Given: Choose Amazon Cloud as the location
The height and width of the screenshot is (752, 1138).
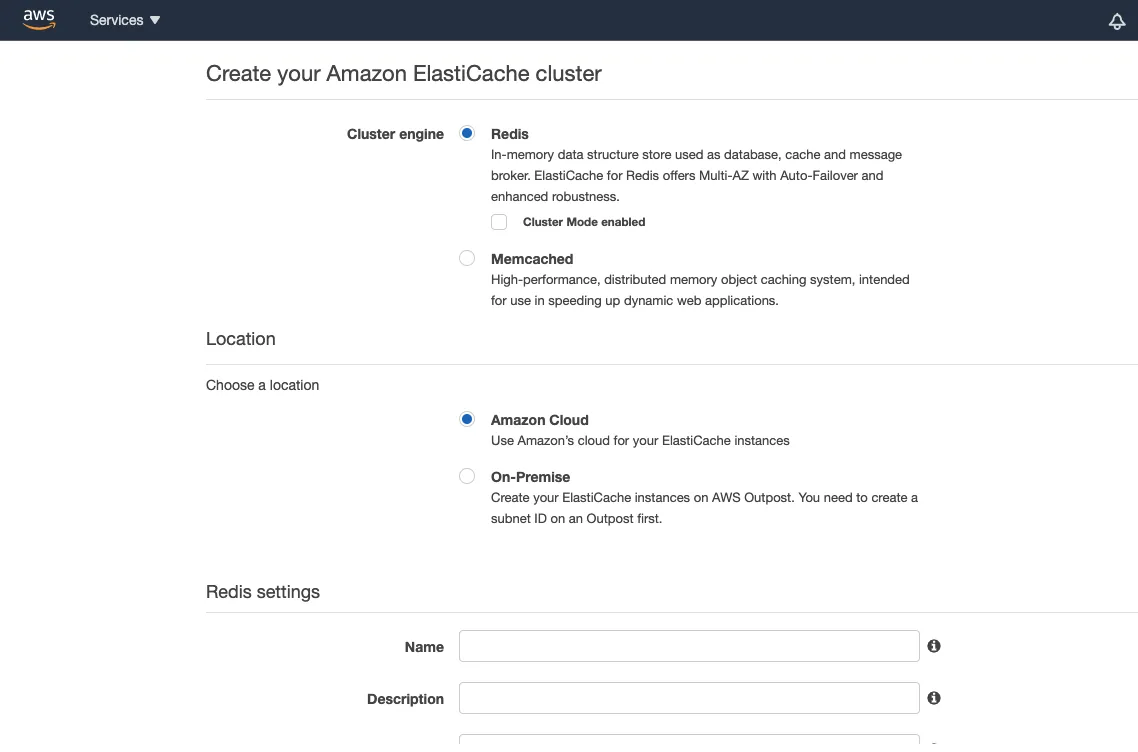Looking at the screenshot, I should (x=467, y=419).
